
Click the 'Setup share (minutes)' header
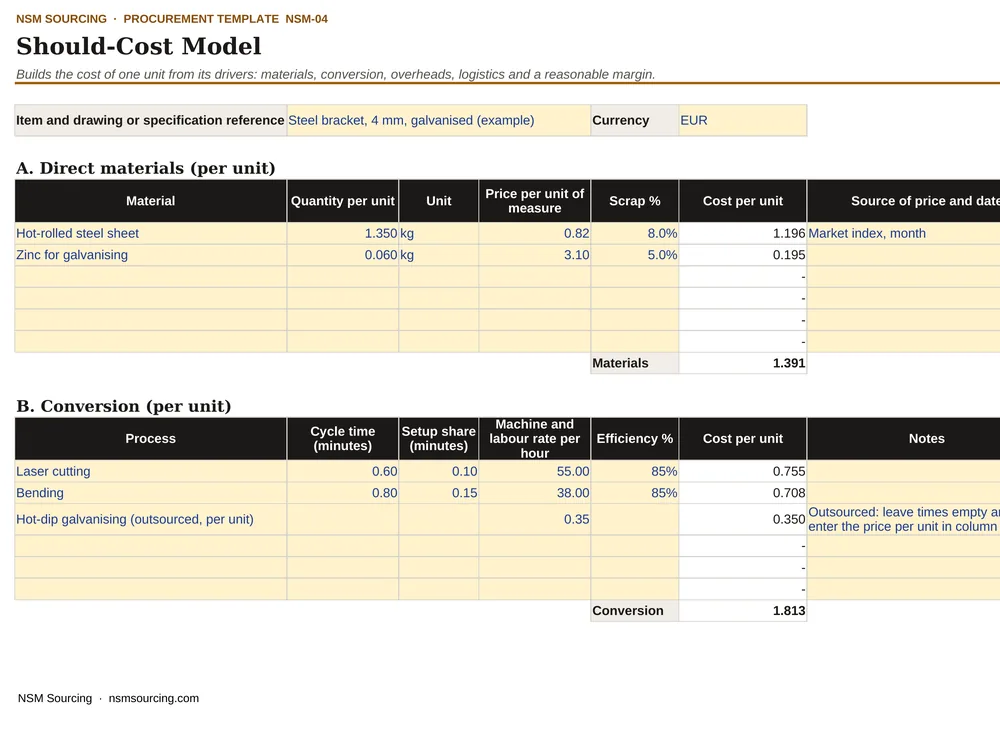pyautogui.click(x=439, y=439)
